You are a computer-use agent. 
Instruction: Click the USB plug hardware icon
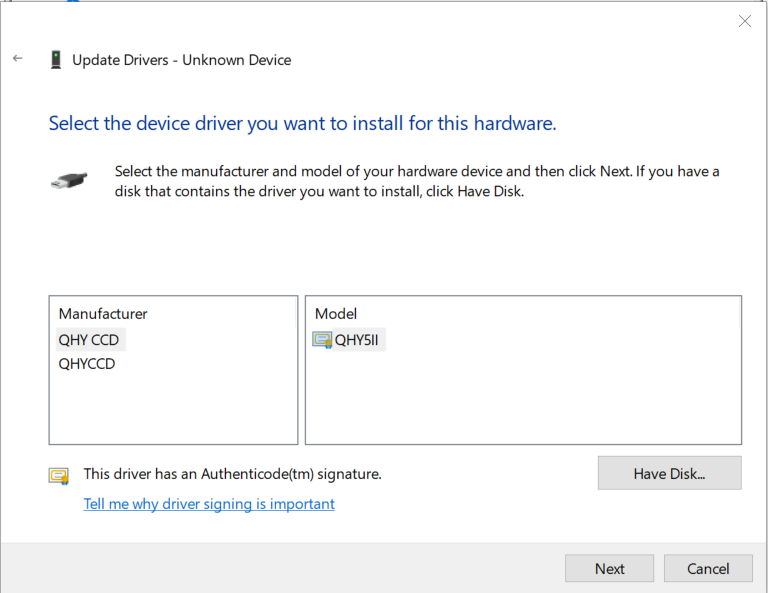69,181
